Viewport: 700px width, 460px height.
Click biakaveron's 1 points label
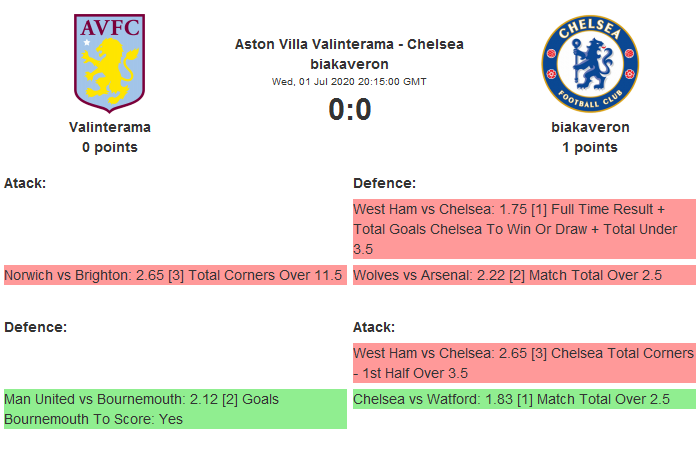point(590,147)
